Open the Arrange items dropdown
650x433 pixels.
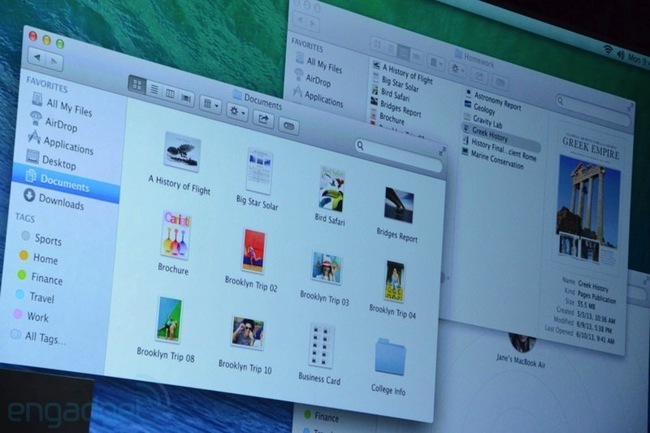(x=210, y=104)
